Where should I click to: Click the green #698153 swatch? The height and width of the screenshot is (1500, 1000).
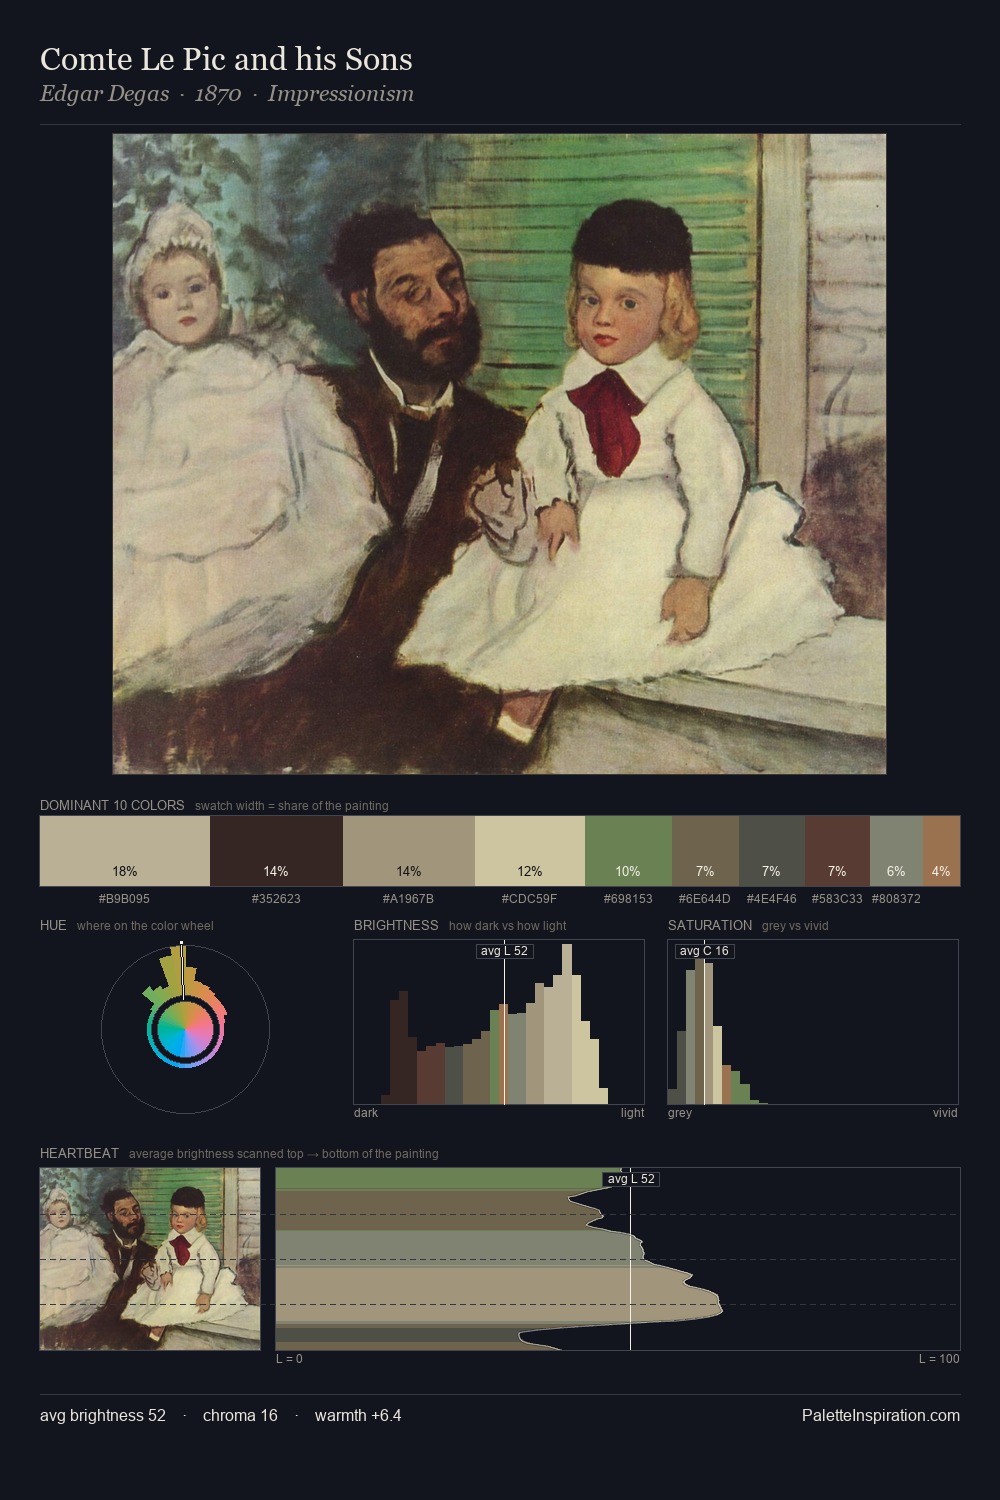point(628,851)
